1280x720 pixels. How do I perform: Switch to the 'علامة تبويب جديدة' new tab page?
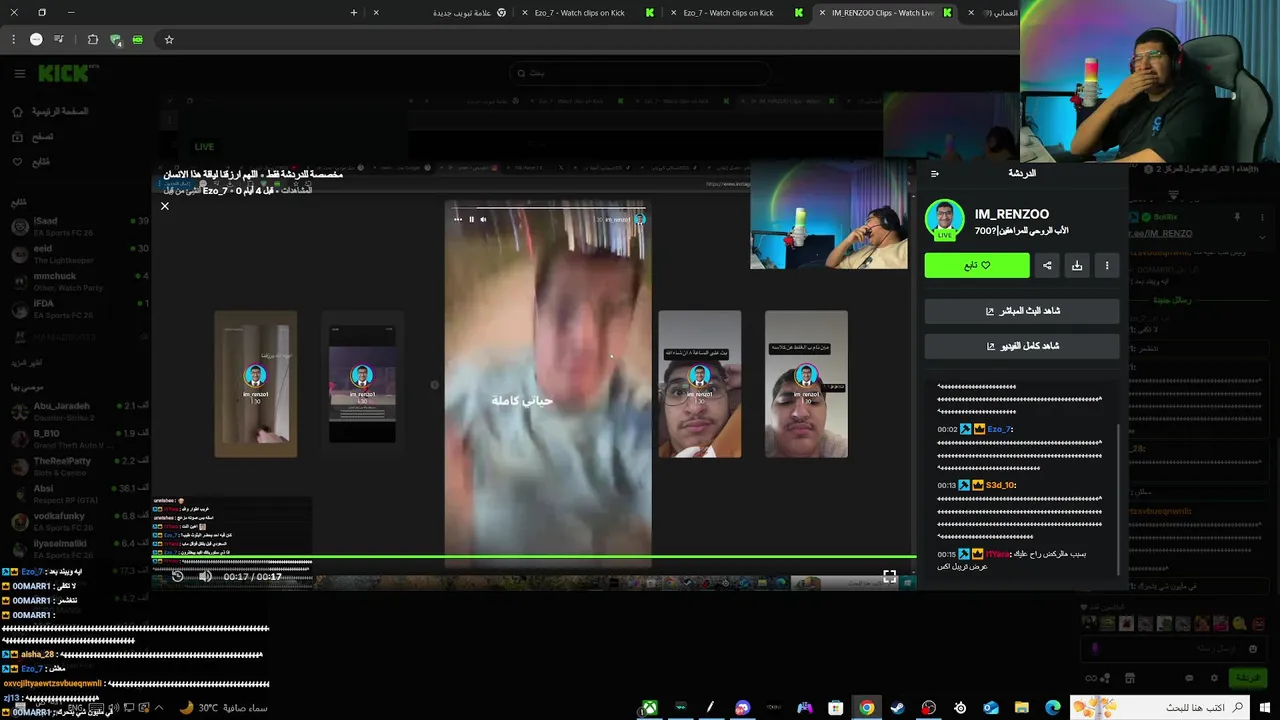click(x=440, y=13)
